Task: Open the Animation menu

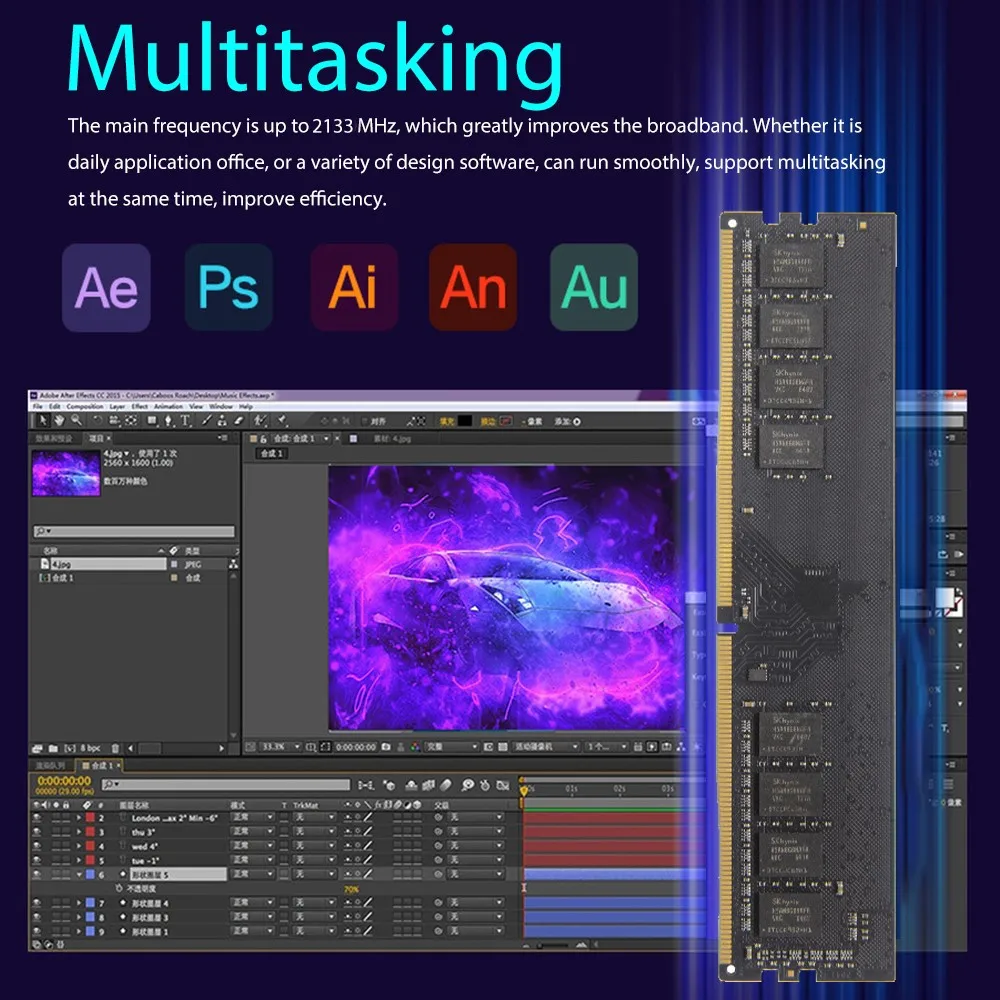Action: point(168,406)
